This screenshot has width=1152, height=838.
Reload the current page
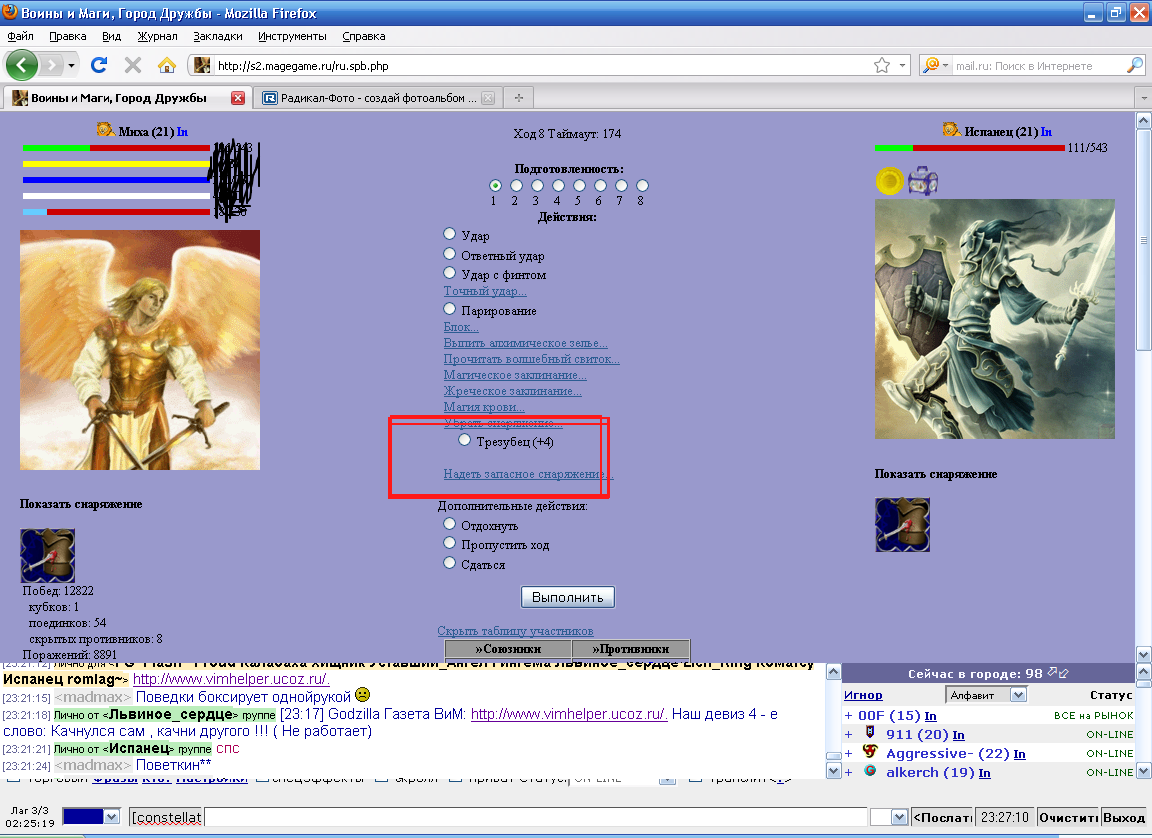coord(99,65)
